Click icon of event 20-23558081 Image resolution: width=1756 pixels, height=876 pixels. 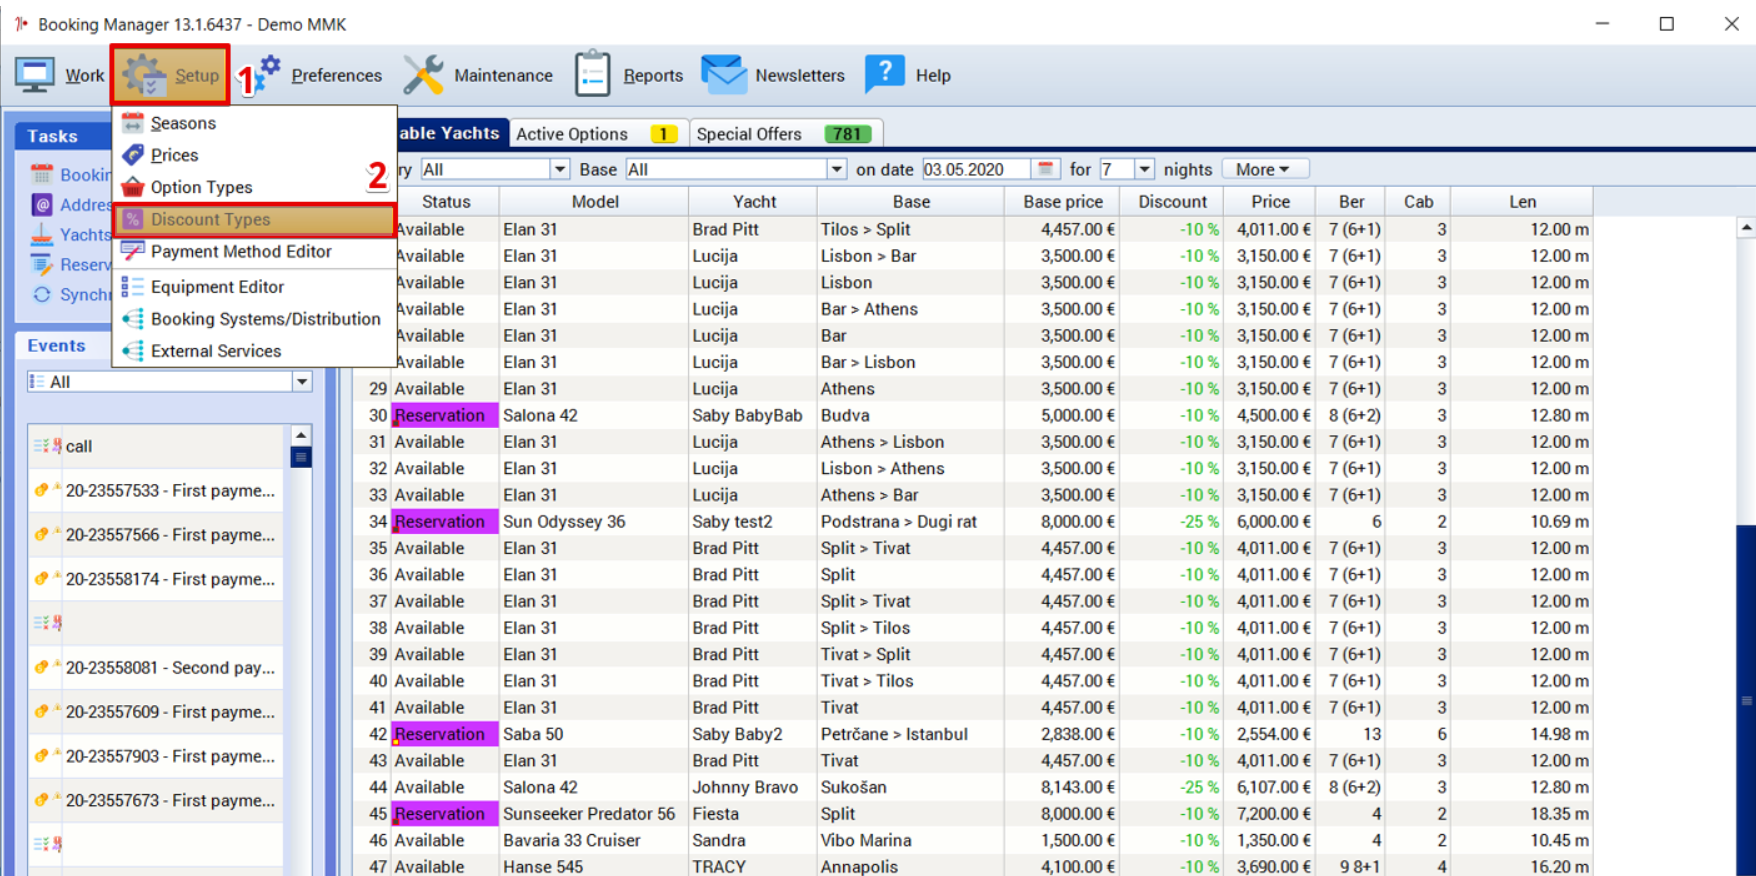(x=46, y=667)
